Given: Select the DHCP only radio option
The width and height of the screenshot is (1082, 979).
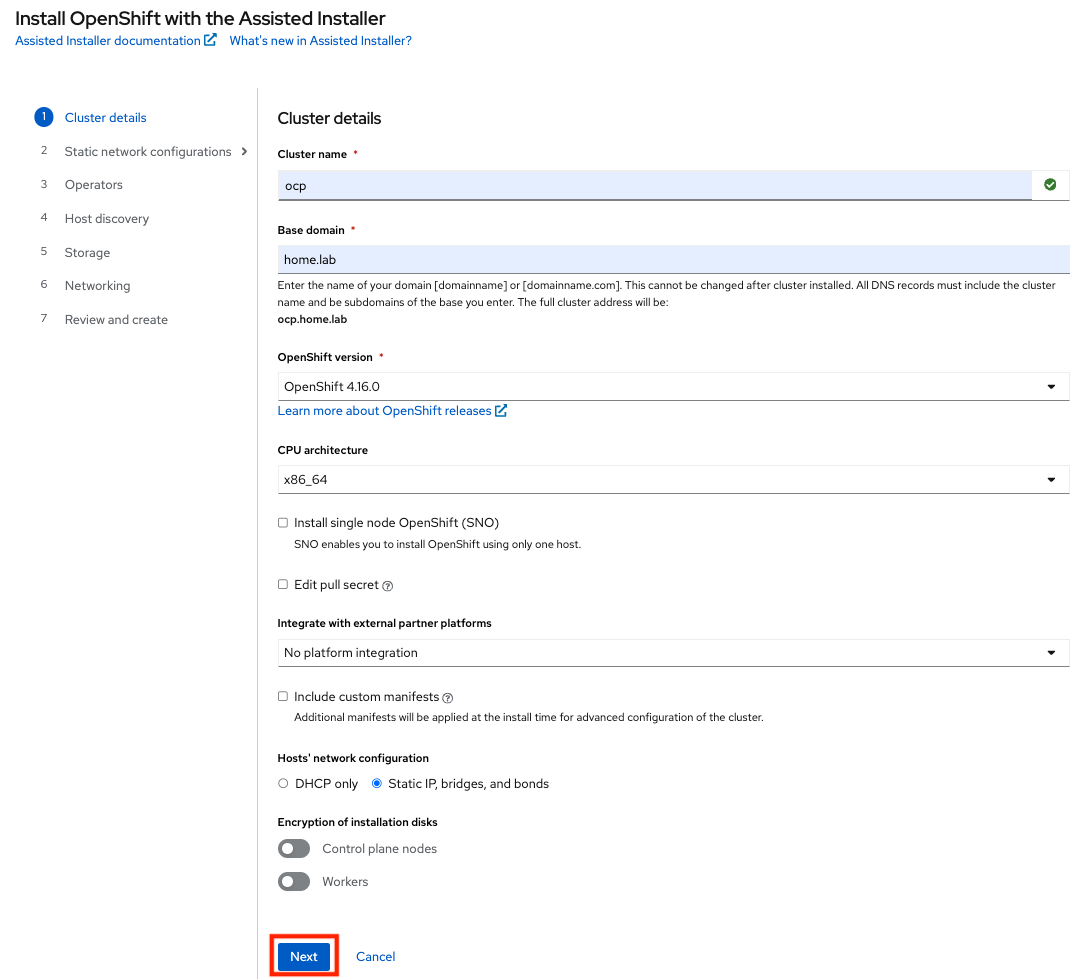Looking at the screenshot, I should pyautogui.click(x=283, y=783).
